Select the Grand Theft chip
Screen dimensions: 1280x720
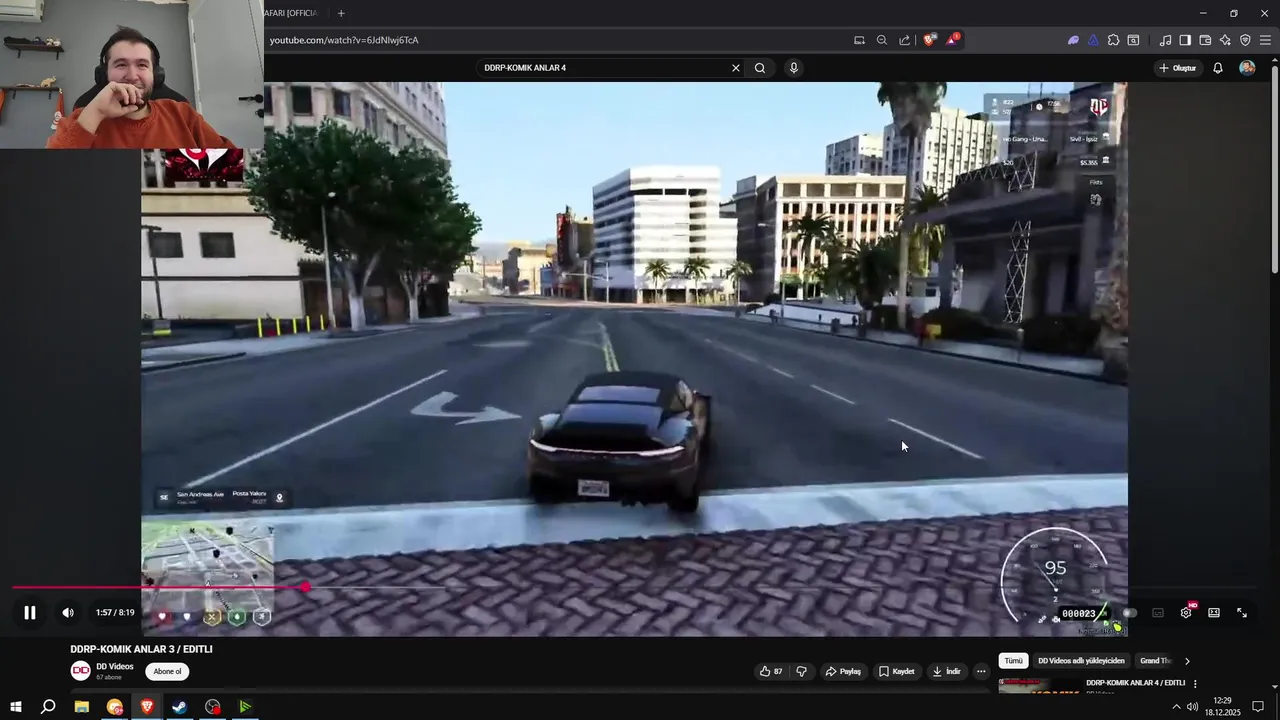coord(1155,661)
